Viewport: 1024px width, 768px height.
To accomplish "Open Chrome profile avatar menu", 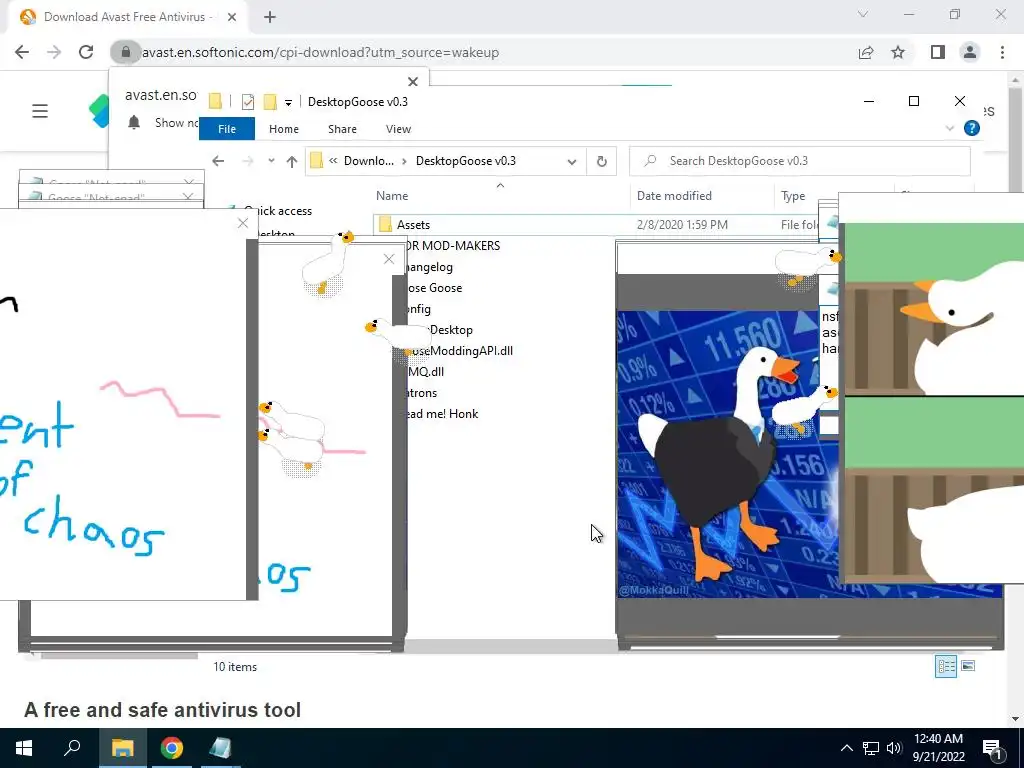I will click(970, 52).
